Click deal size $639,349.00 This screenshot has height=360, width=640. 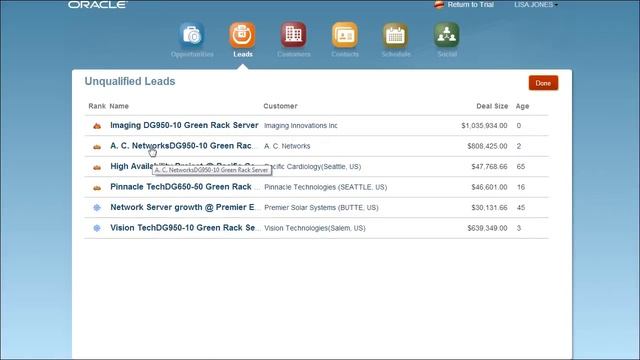coord(487,228)
